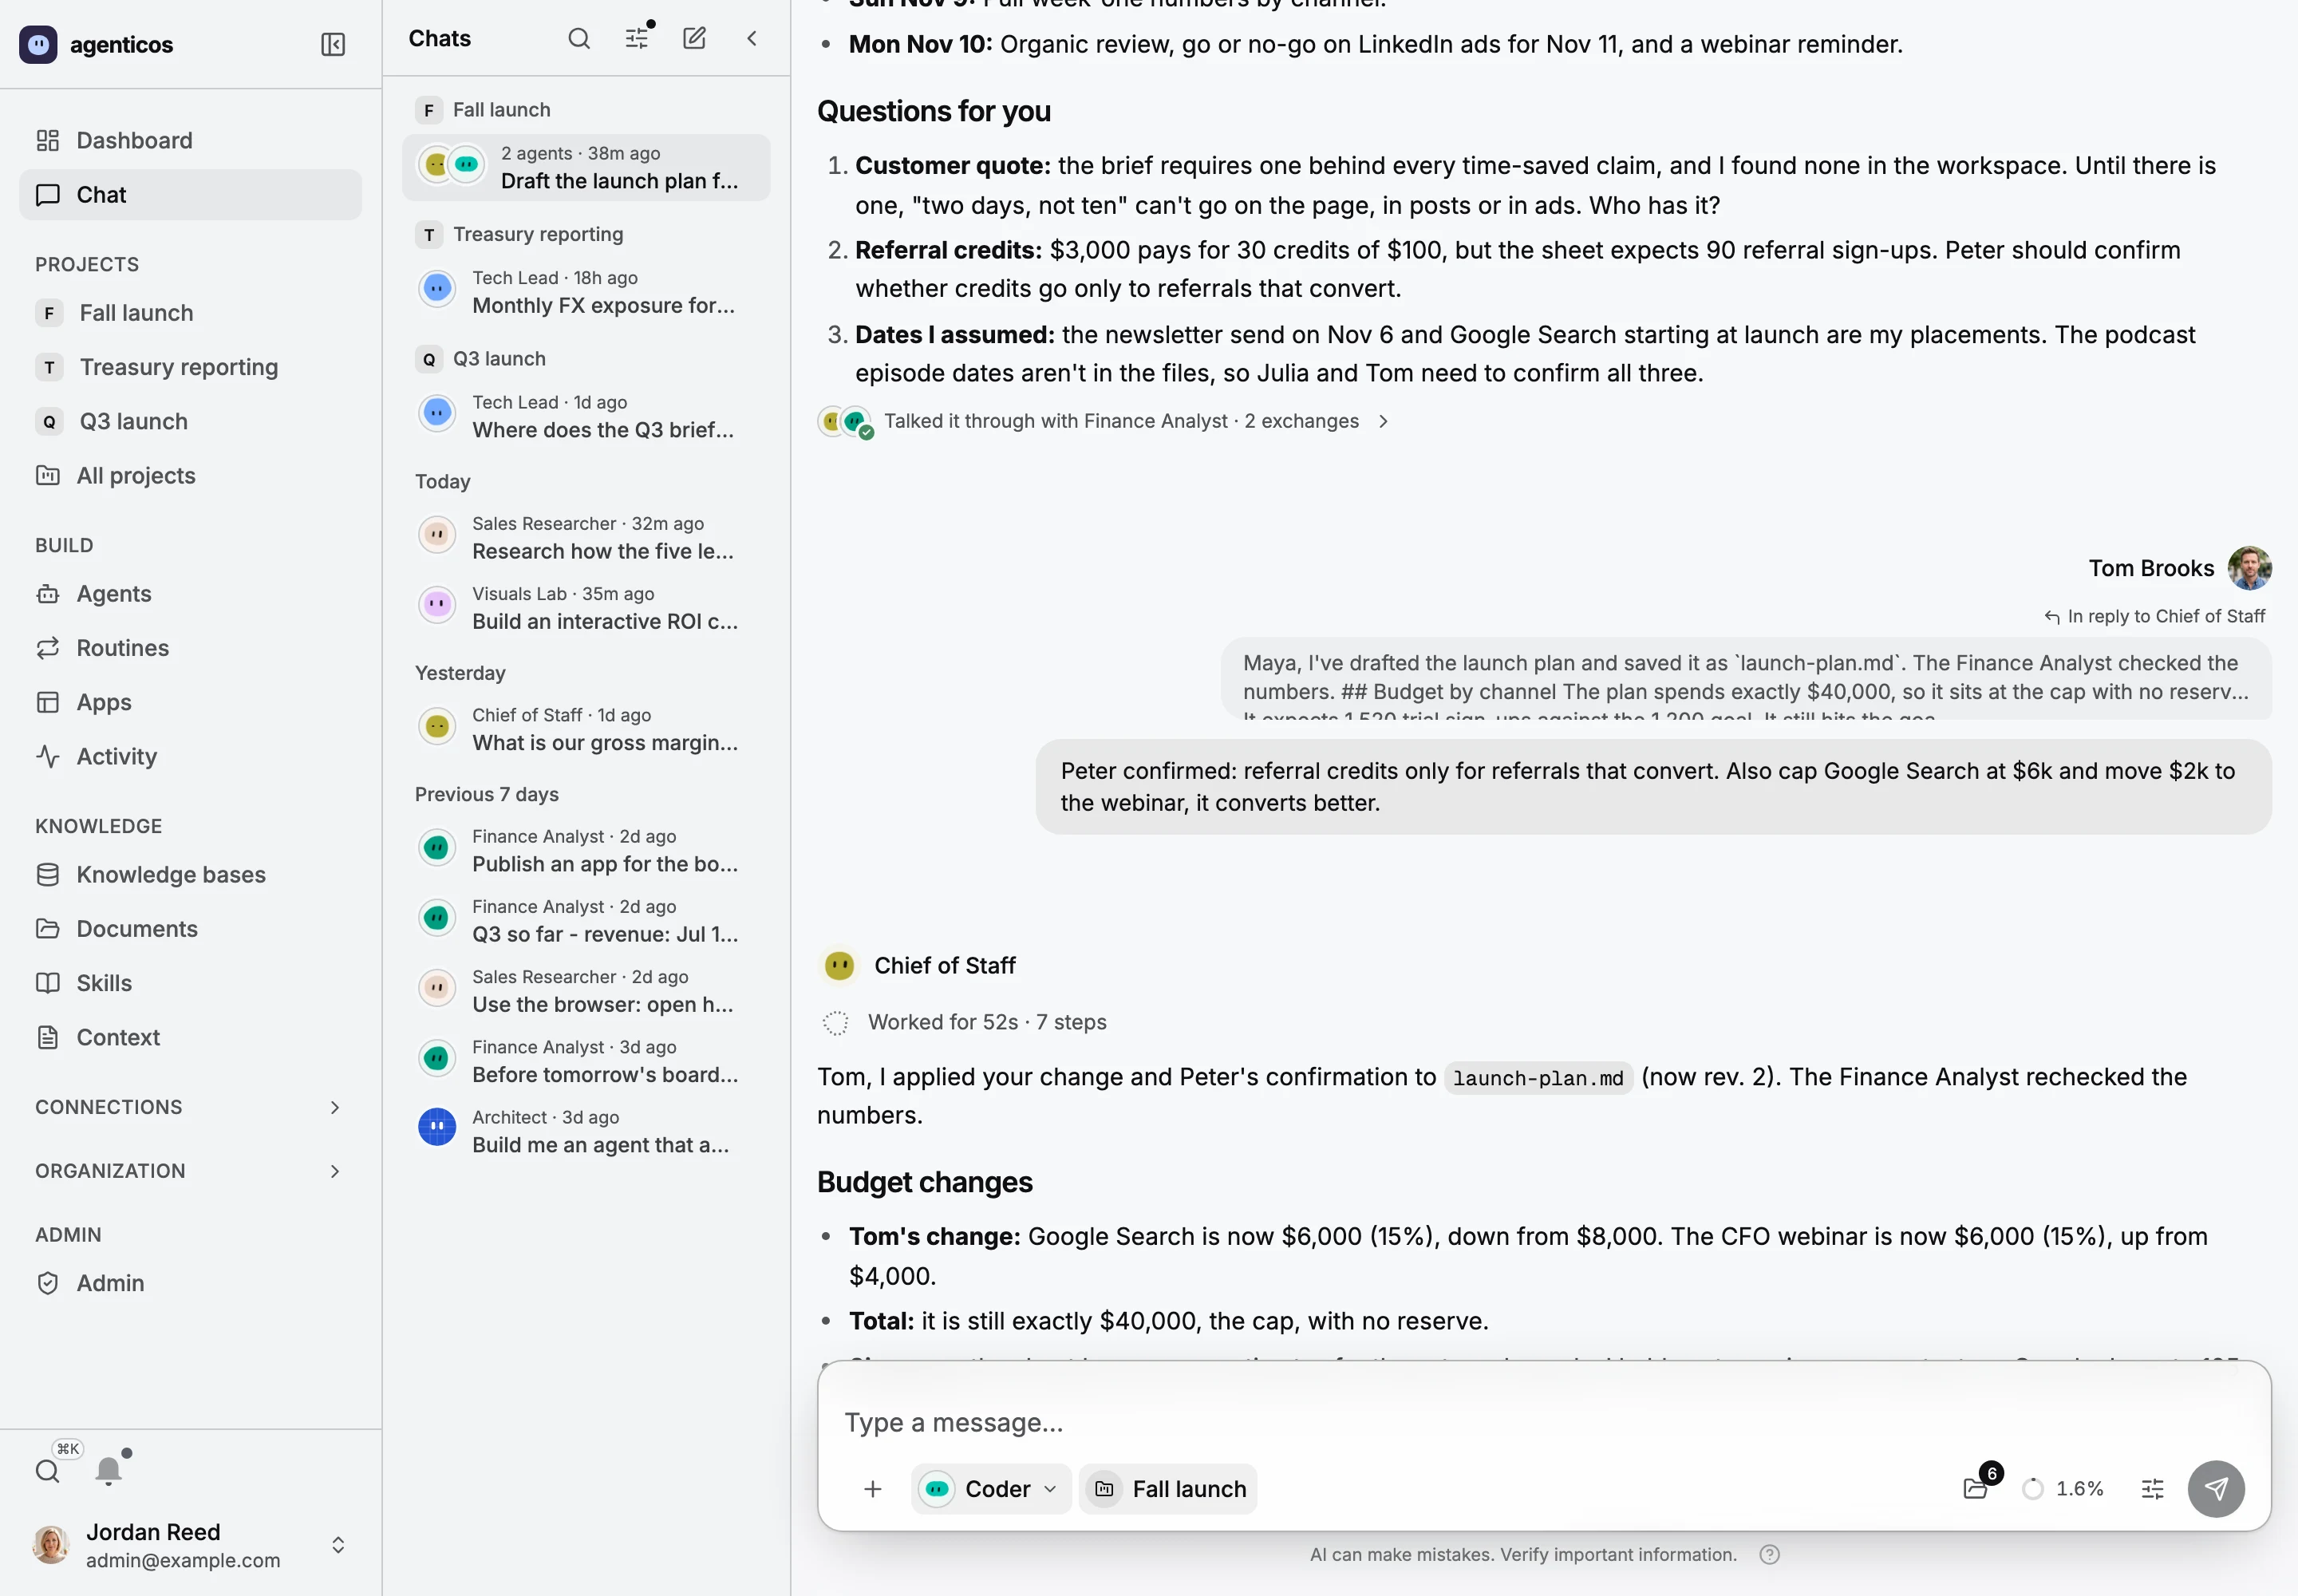This screenshot has height=1596, width=2298.
Task: Click Chief of Staff agent avatar
Action: pyautogui.click(x=839, y=965)
